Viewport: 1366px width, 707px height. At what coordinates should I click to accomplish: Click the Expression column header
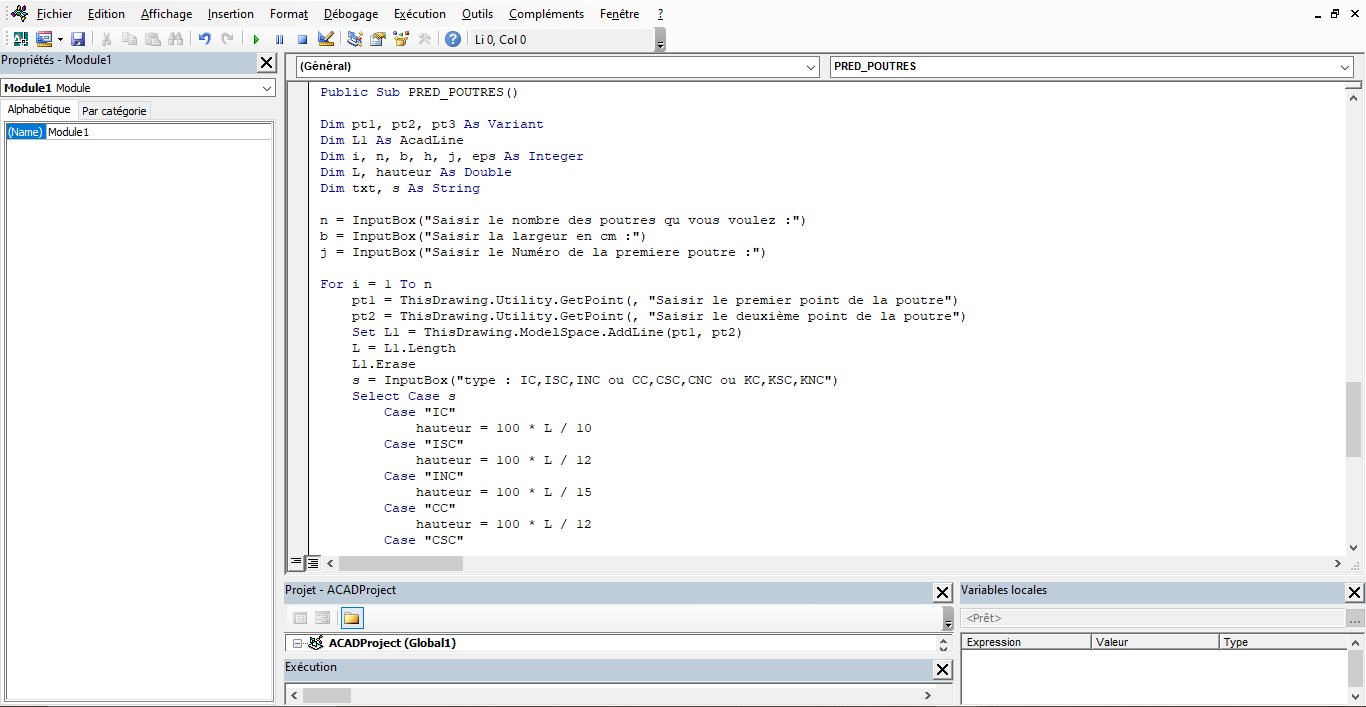point(1026,642)
